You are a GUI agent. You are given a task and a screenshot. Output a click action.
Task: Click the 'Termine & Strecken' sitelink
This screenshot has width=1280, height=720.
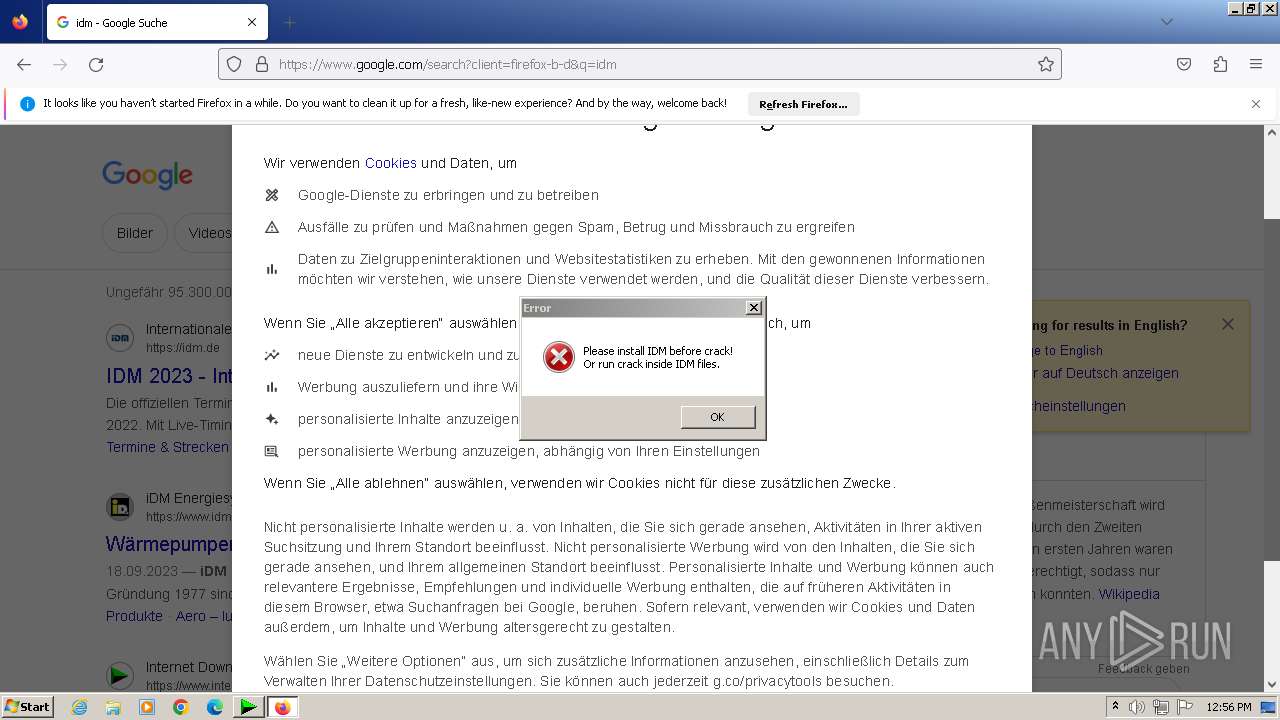168,447
